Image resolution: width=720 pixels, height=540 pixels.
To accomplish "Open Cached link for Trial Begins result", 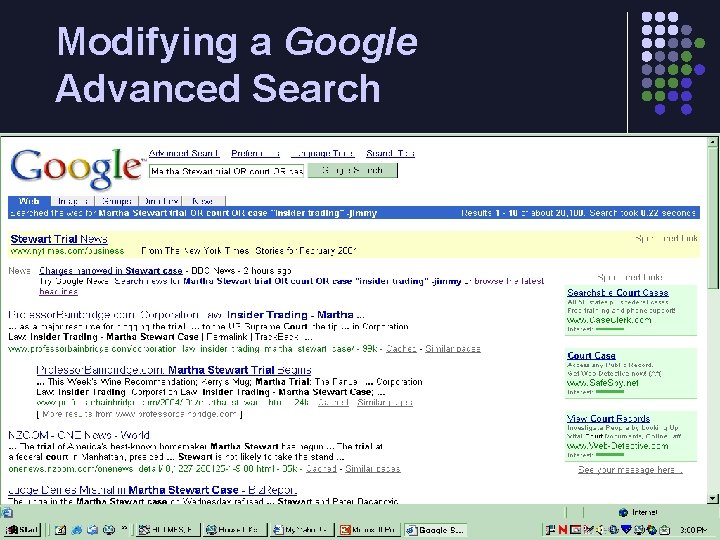I will pos(333,402).
